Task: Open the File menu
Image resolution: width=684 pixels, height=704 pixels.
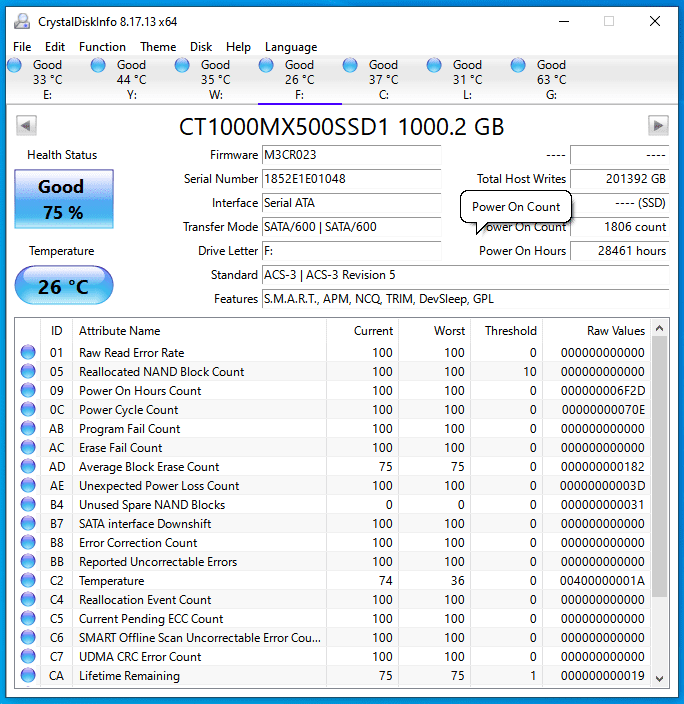Action: pos(22,47)
